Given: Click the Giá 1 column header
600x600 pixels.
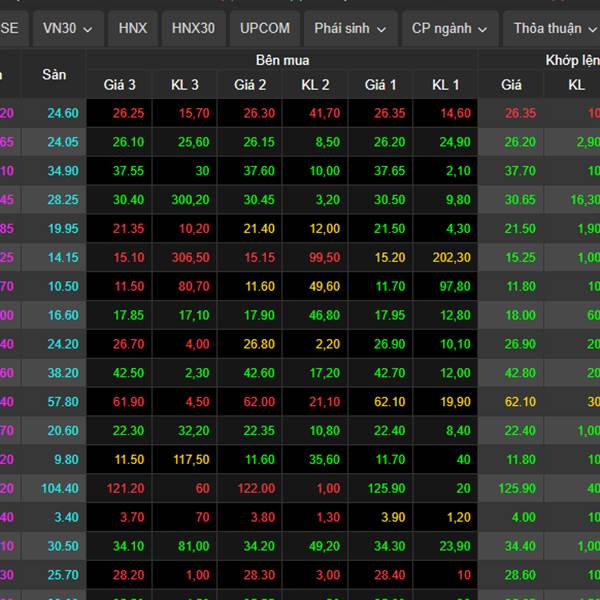Looking at the screenshot, I should (x=381, y=85).
